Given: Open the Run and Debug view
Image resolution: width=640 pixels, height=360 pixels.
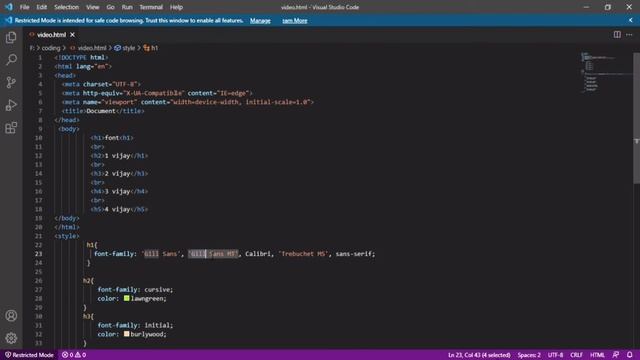Looking at the screenshot, I should (11, 105).
